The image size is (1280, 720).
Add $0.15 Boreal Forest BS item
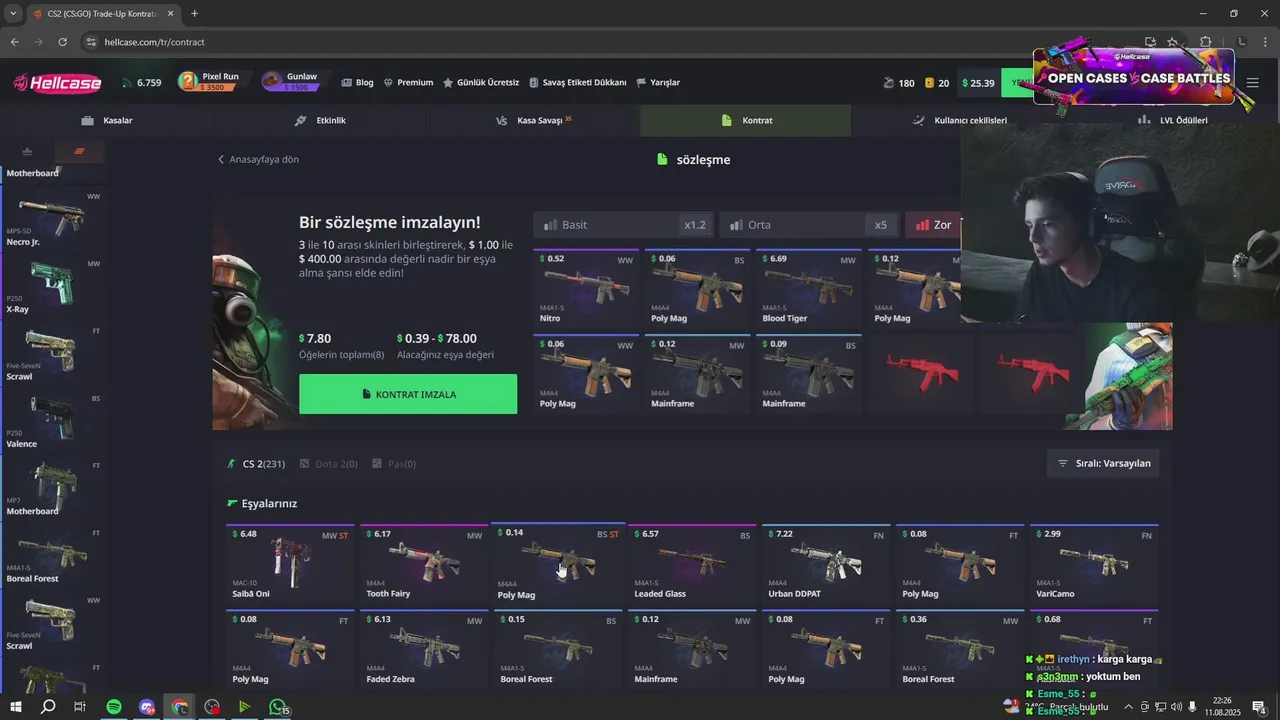pyautogui.click(x=558, y=650)
